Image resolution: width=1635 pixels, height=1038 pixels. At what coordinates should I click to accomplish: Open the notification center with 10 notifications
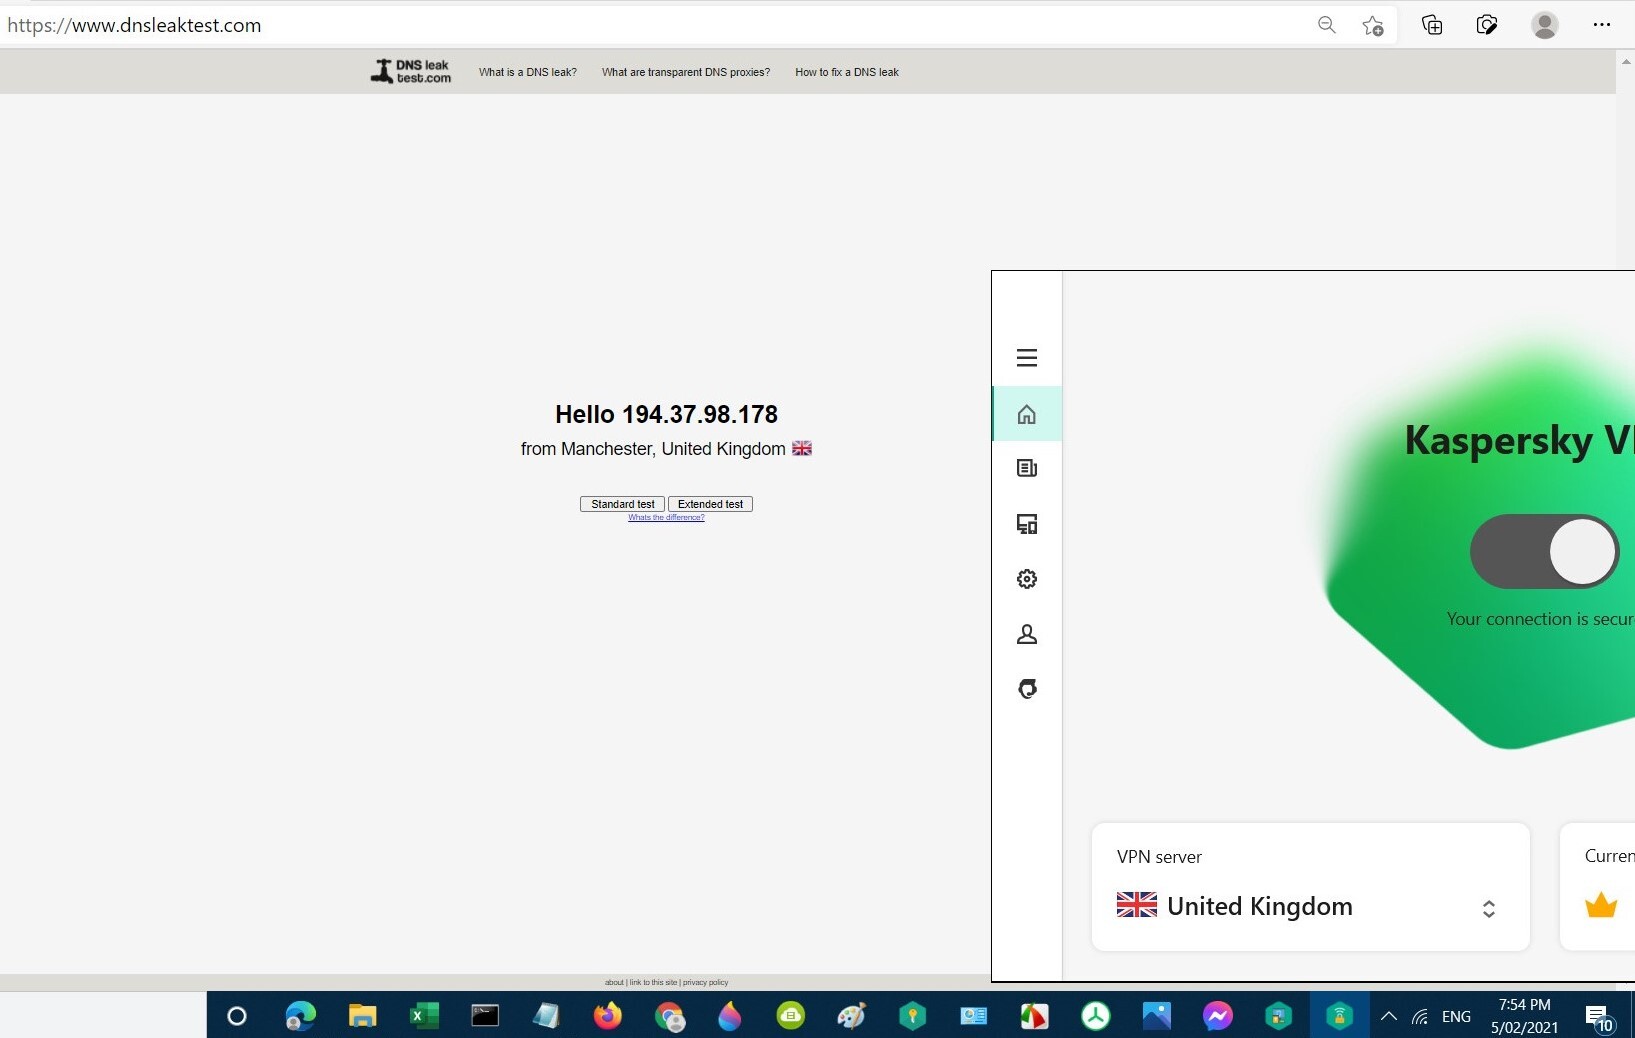point(1599,1018)
